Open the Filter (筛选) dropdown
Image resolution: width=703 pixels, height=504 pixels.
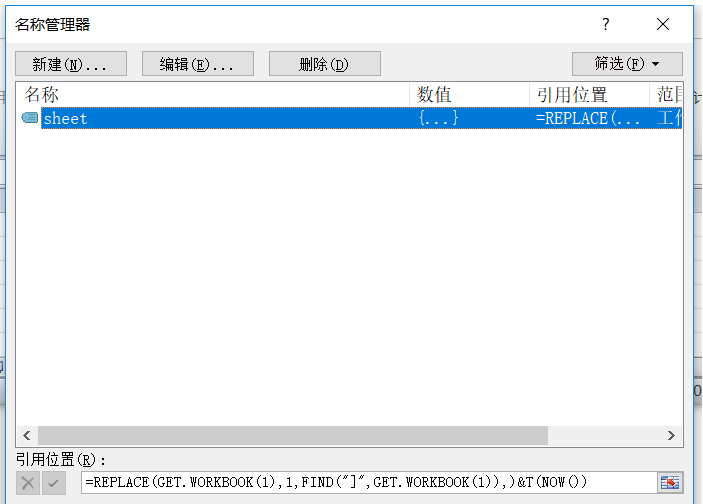click(627, 64)
